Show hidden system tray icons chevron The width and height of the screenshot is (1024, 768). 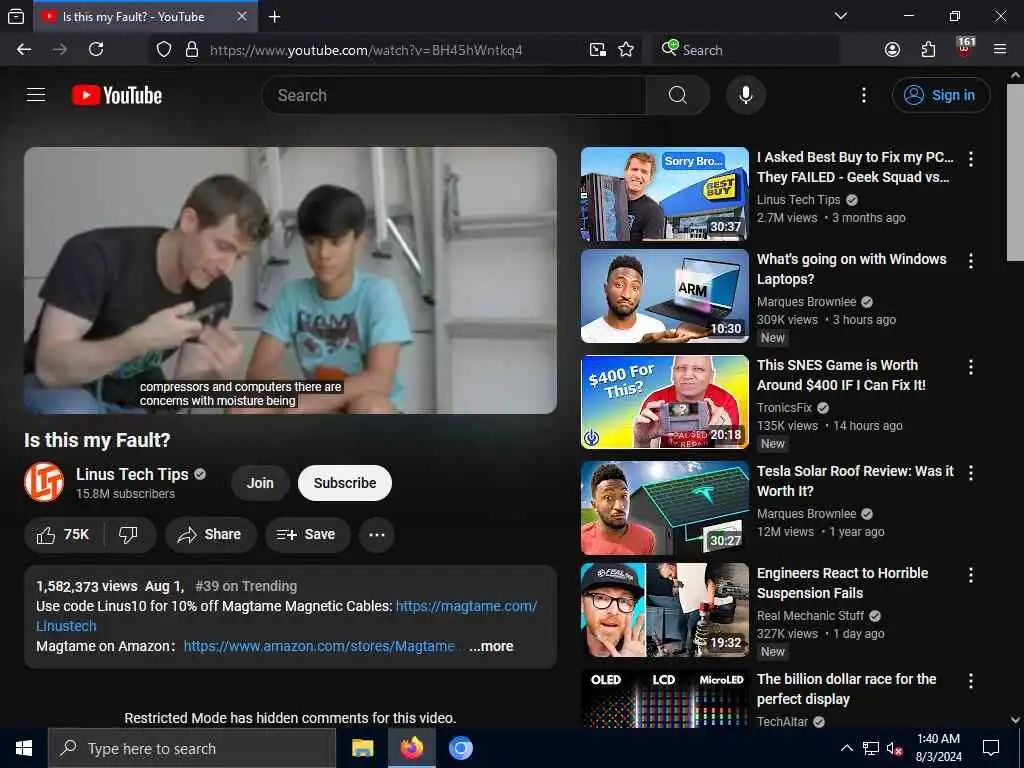pyautogui.click(x=846, y=748)
